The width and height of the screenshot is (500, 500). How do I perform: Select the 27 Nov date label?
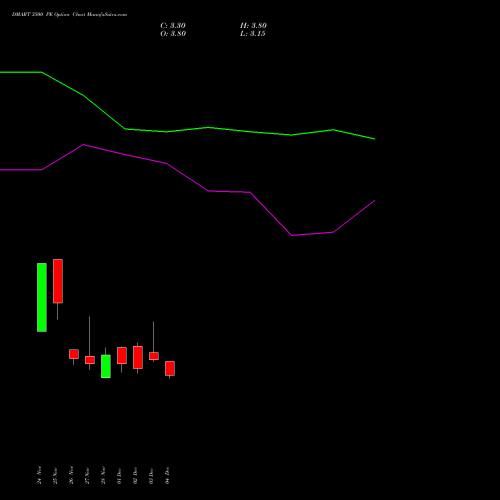point(87,475)
